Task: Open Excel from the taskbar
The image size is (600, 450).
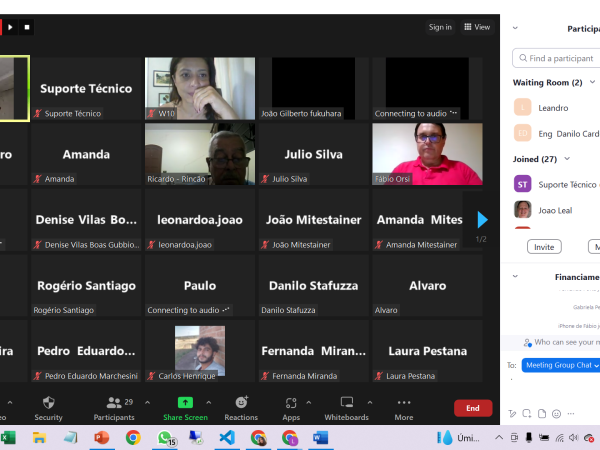Action: pyautogui.click(x=8, y=438)
